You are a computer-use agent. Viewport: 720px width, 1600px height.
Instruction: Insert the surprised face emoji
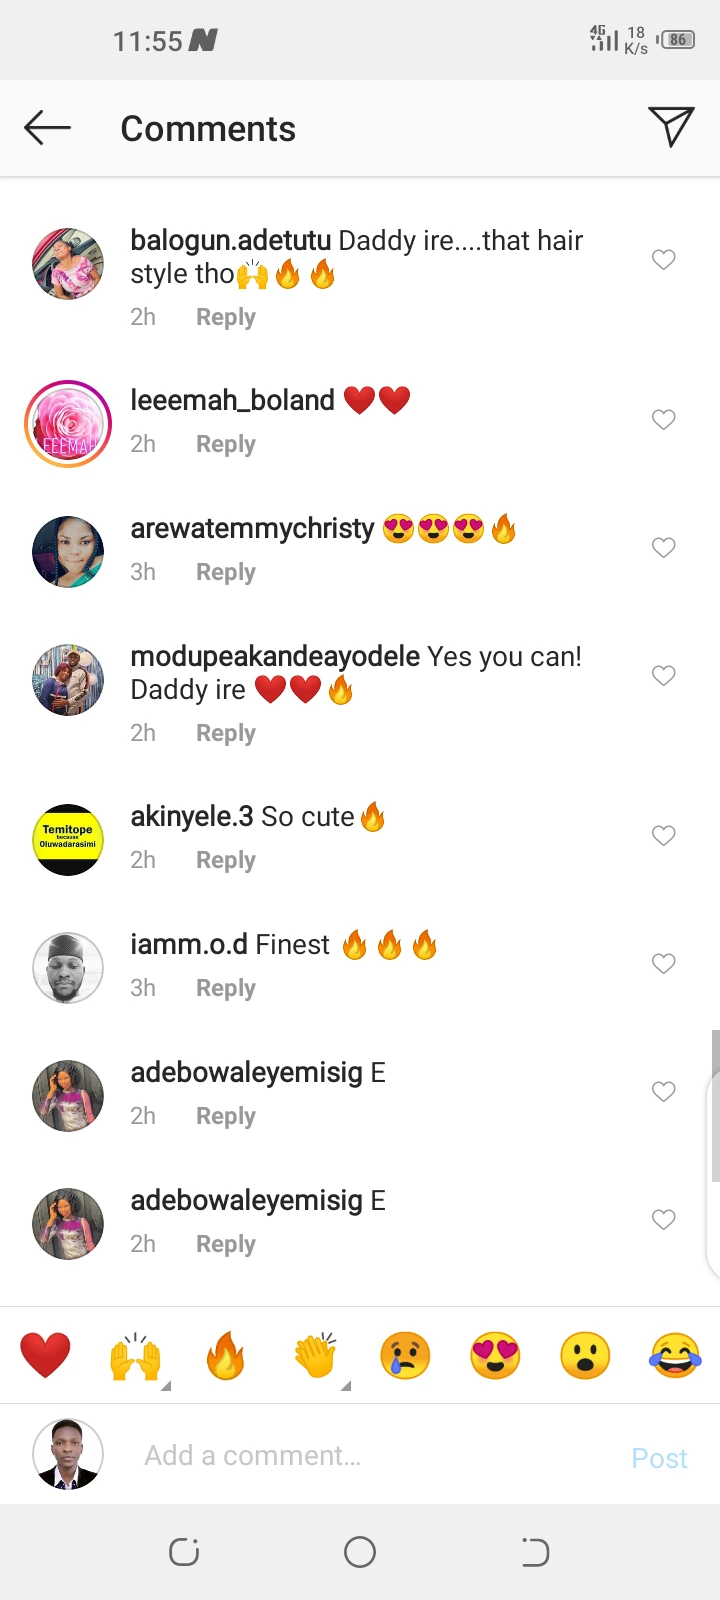click(585, 1356)
